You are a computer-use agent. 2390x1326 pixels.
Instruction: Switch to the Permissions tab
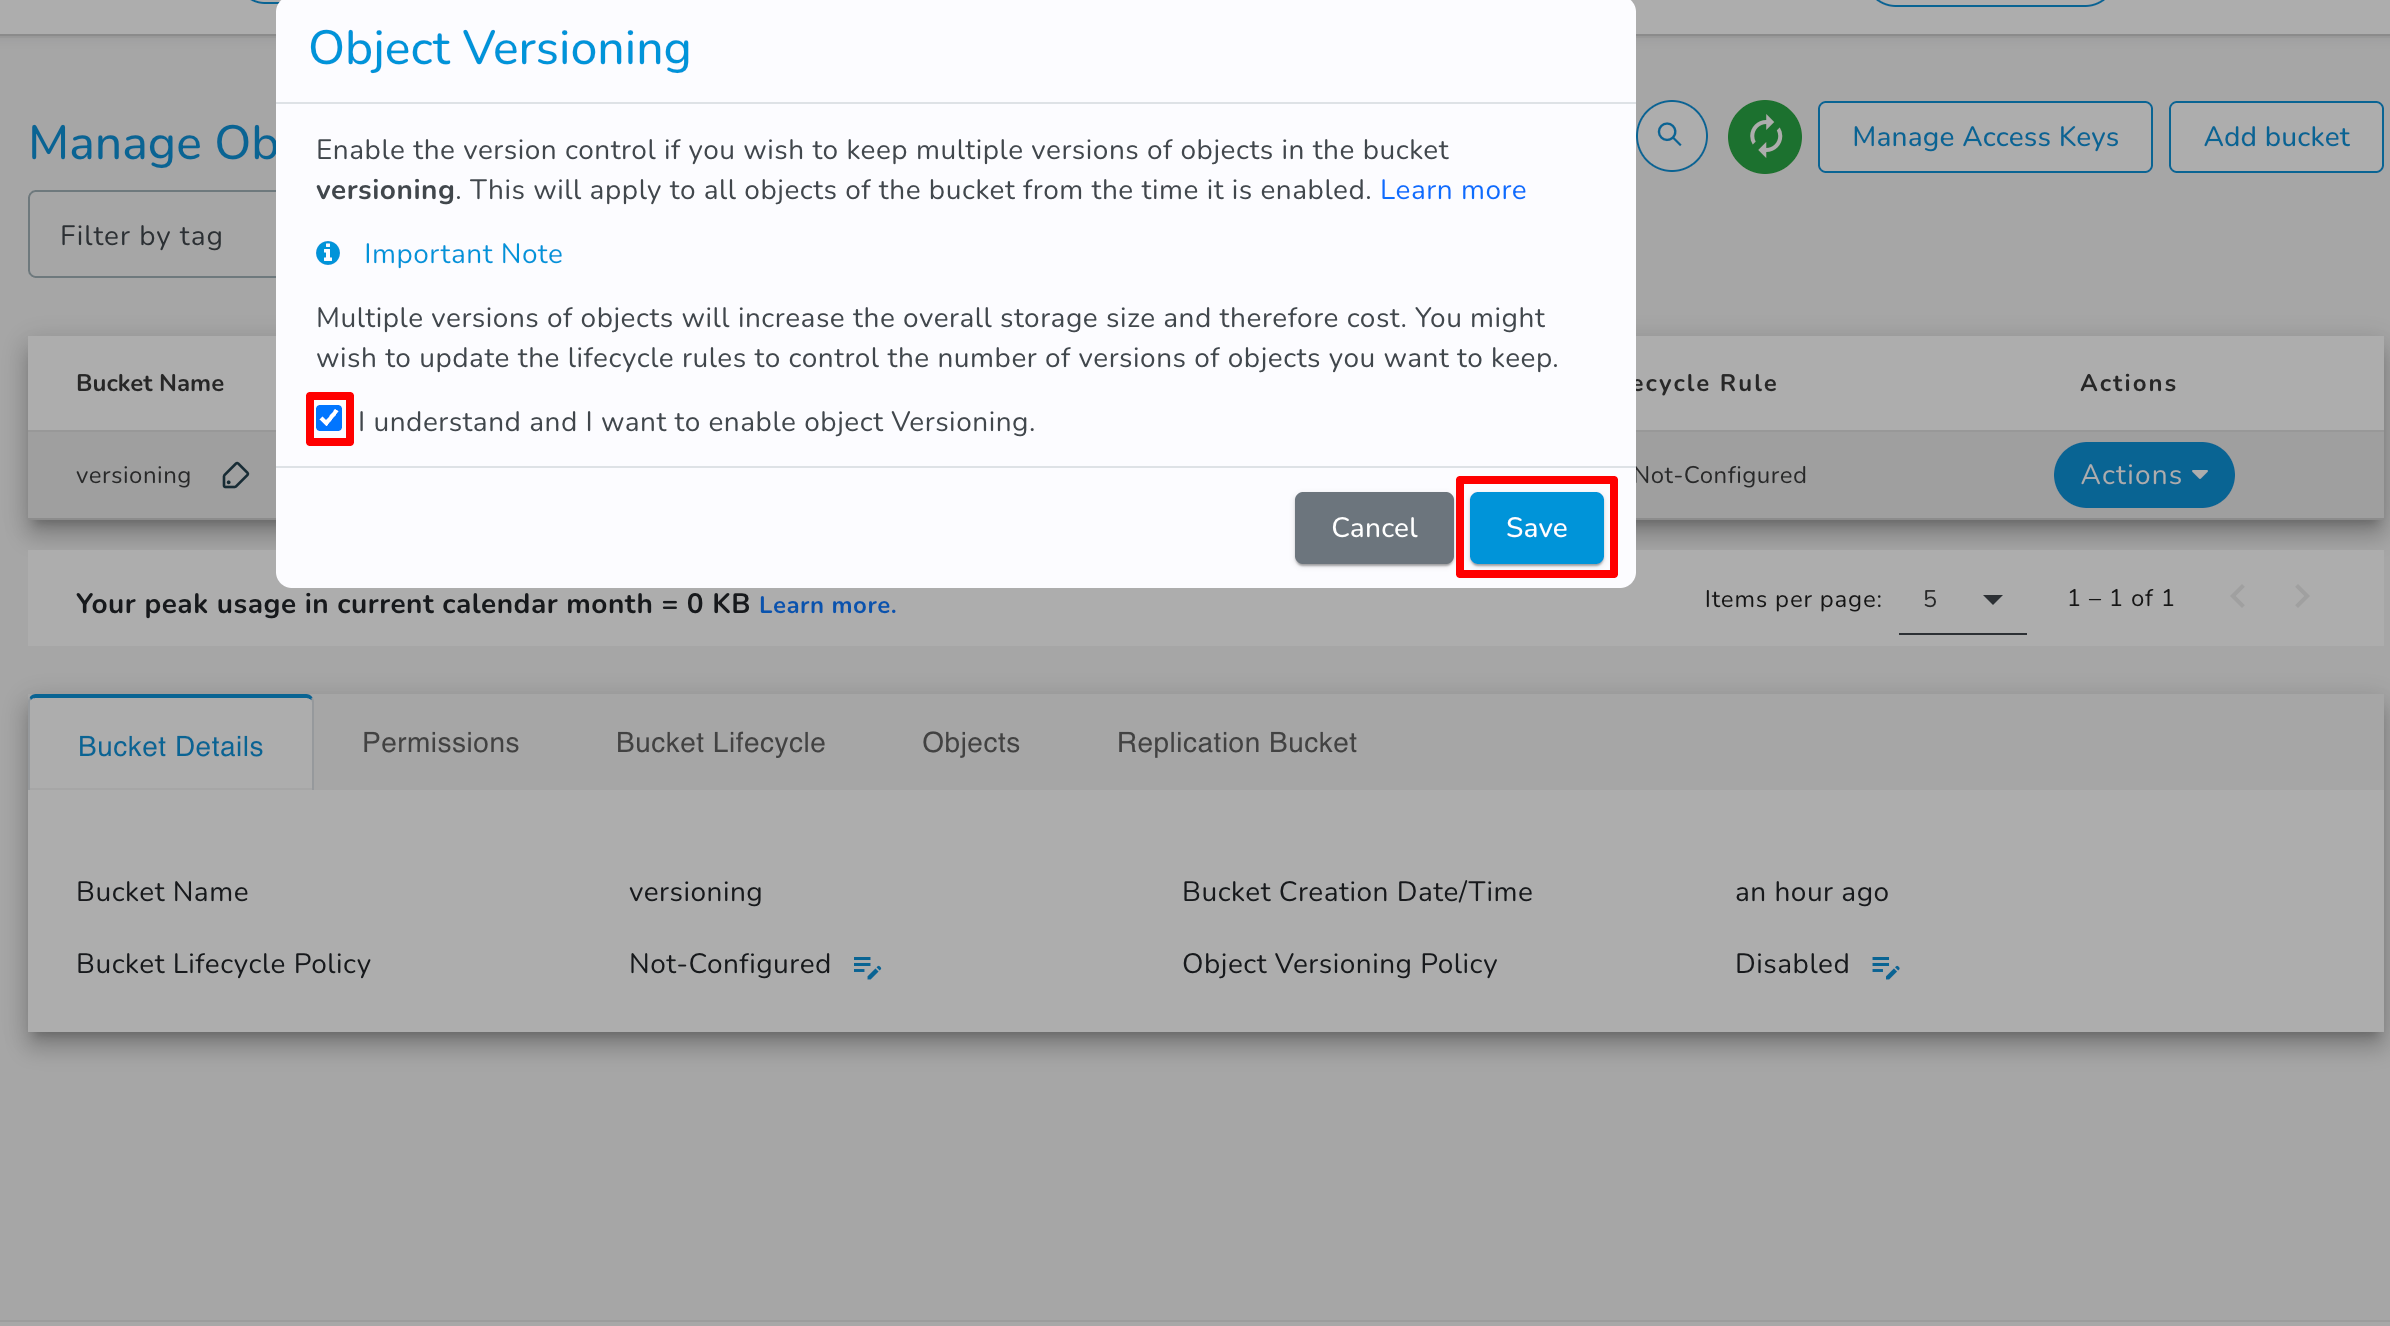440,742
